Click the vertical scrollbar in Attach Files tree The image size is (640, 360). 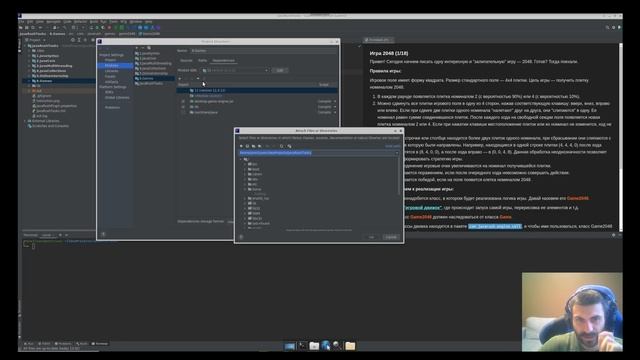point(399,176)
